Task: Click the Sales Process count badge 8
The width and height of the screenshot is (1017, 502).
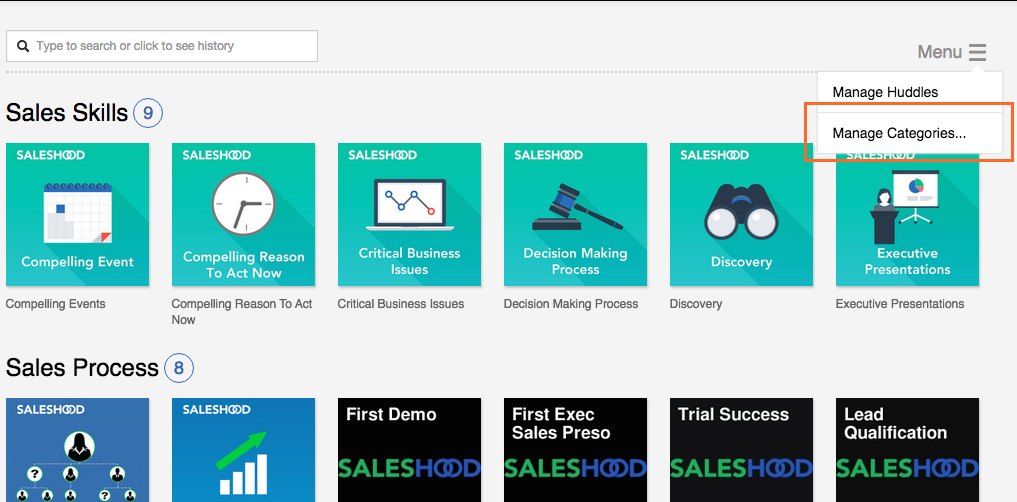Action: pyautogui.click(x=179, y=368)
